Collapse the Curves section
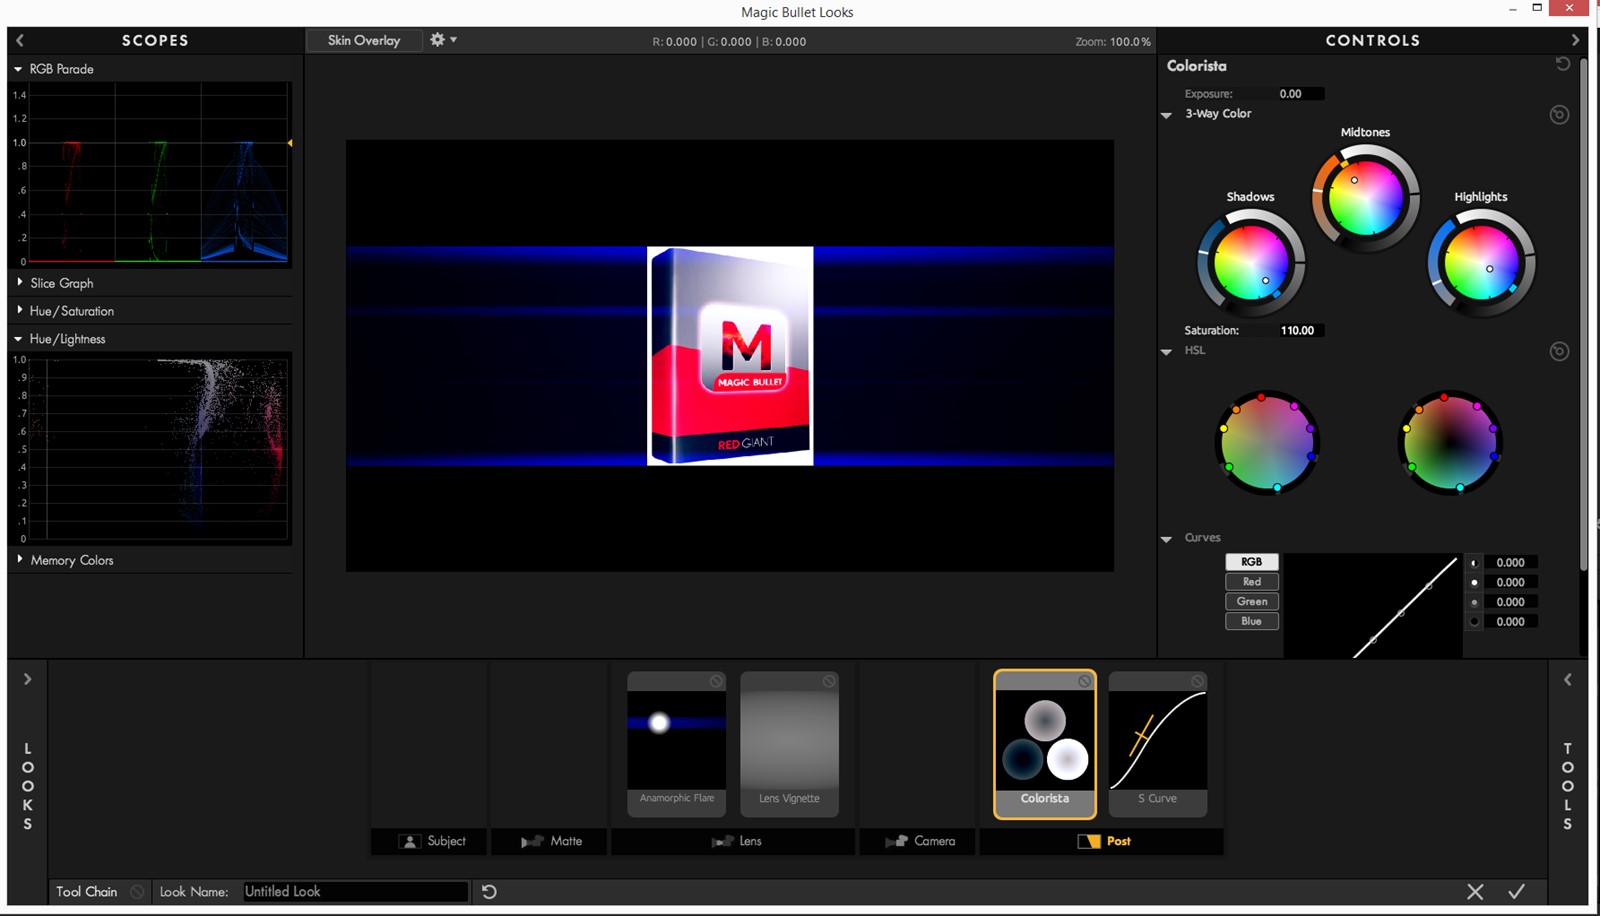 pos(1166,539)
